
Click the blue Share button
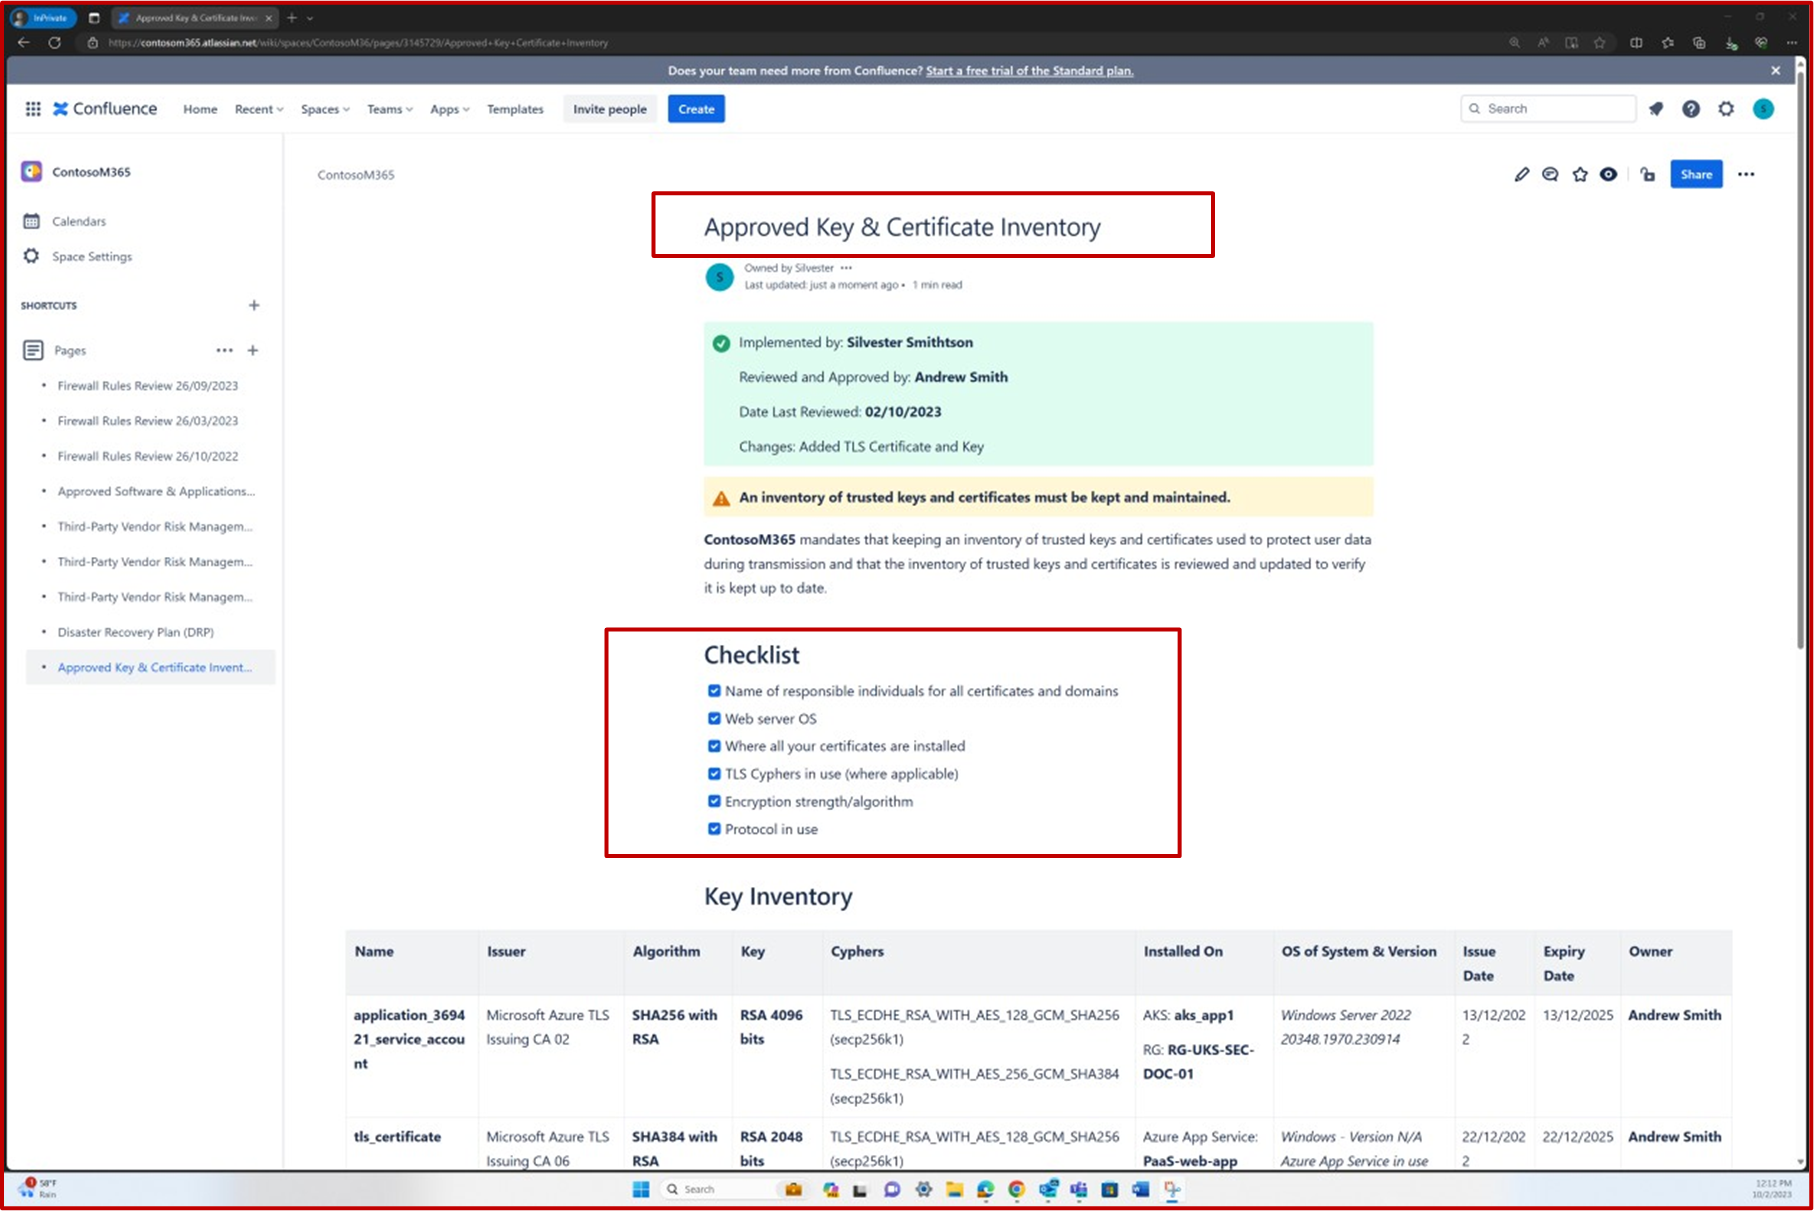pyautogui.click(x=1696, y=174)
